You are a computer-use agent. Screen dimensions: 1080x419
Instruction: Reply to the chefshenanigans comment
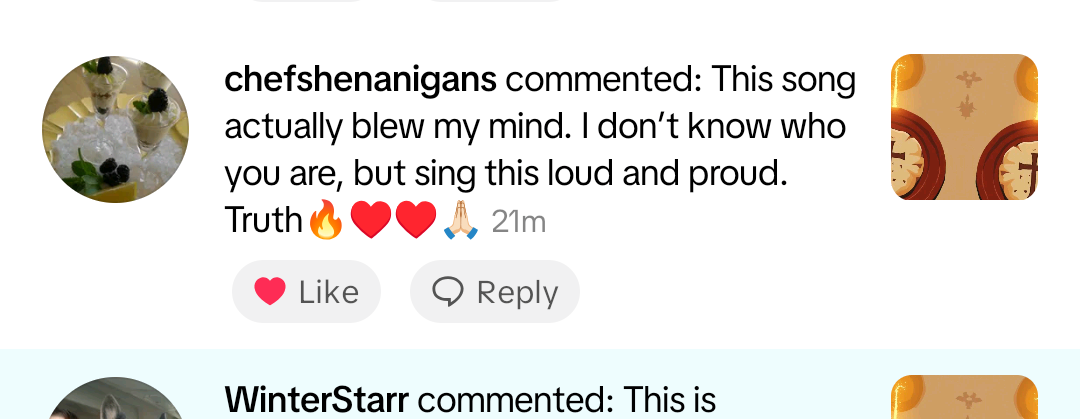[x=495, y=291]
